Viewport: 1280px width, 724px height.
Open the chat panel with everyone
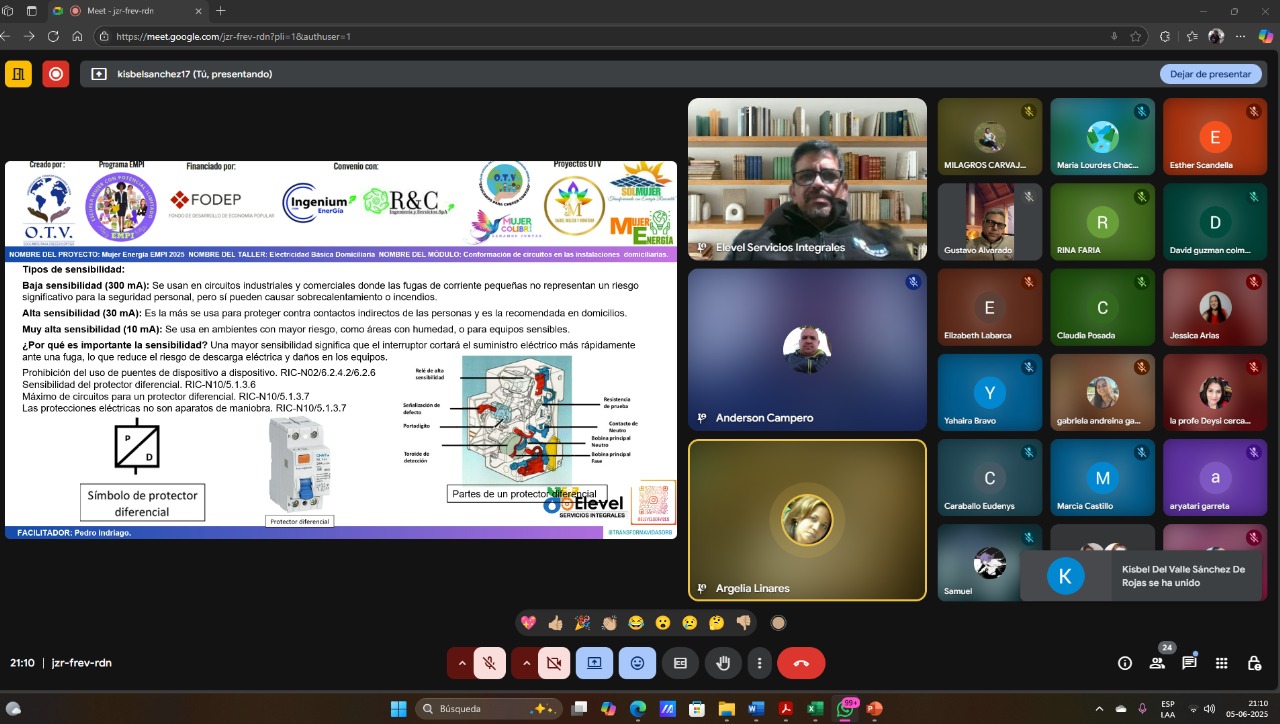click(1189, 663)
